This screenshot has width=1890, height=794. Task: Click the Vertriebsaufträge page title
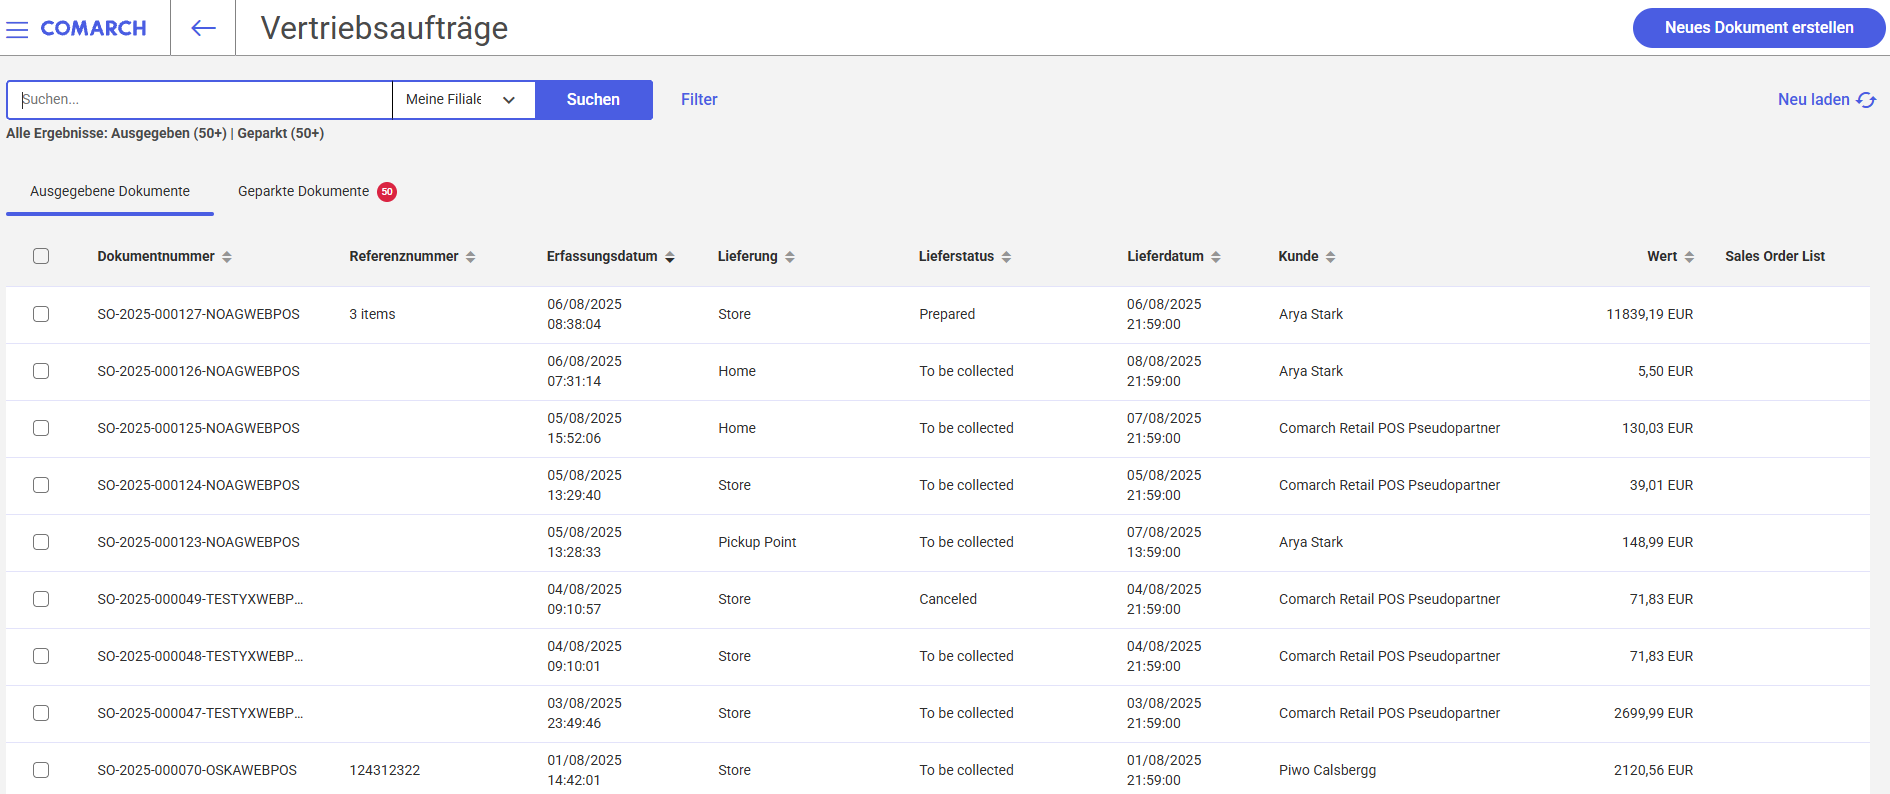coord(384,28)
